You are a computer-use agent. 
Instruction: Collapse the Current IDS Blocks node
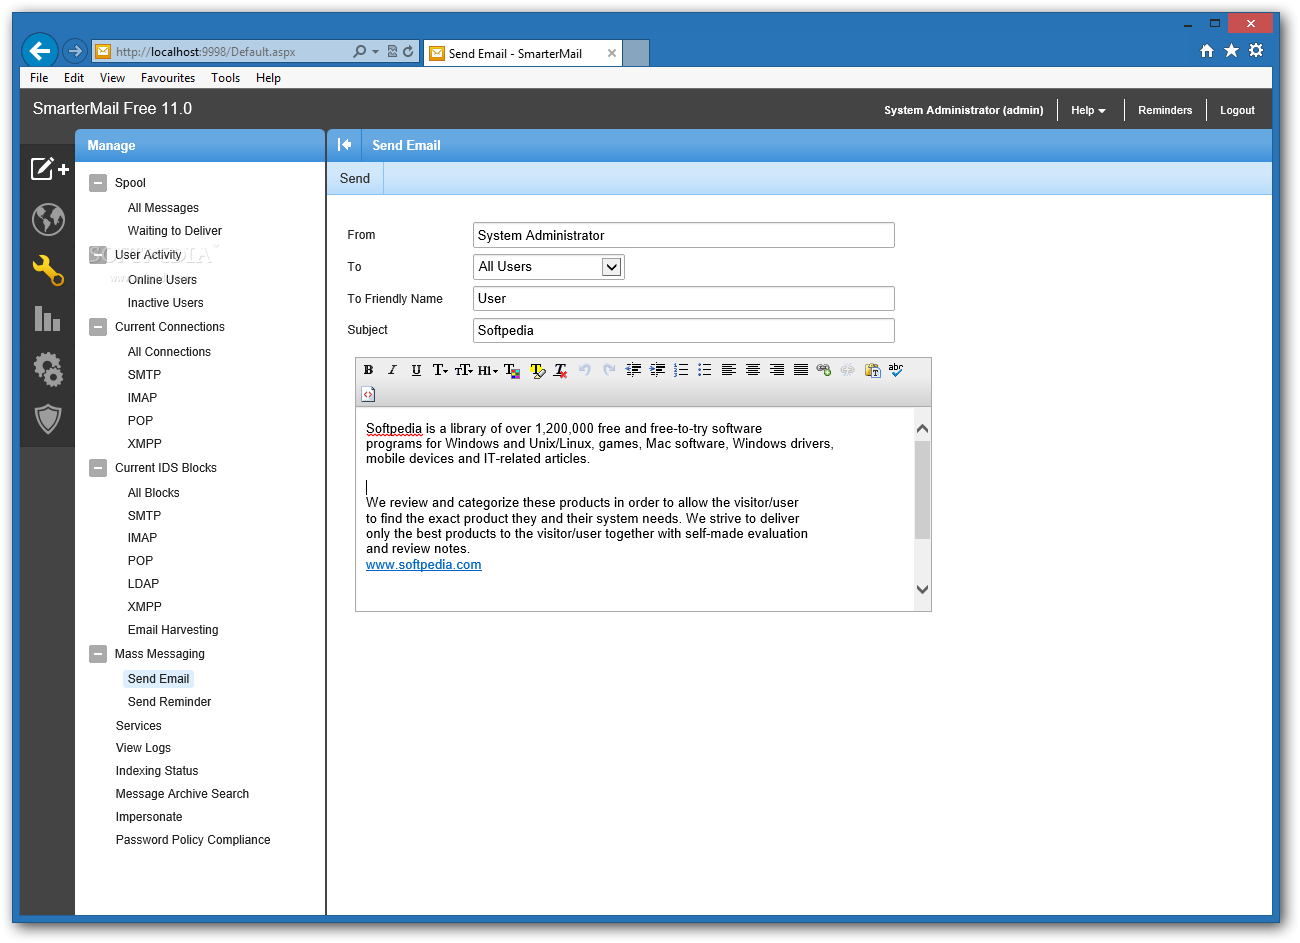point(98,468)
